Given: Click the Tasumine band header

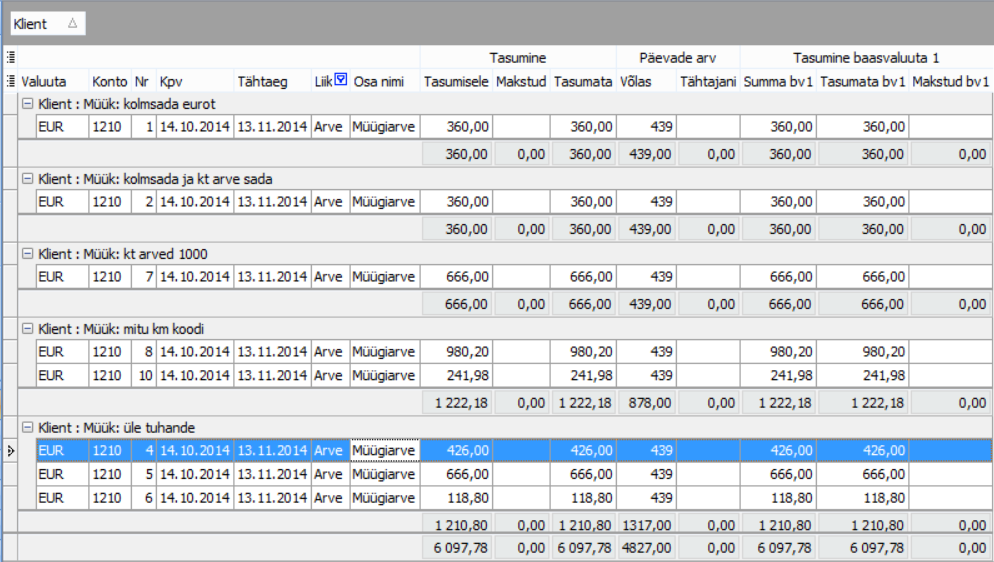Looking at the screenshot, I should coord(518,58).
